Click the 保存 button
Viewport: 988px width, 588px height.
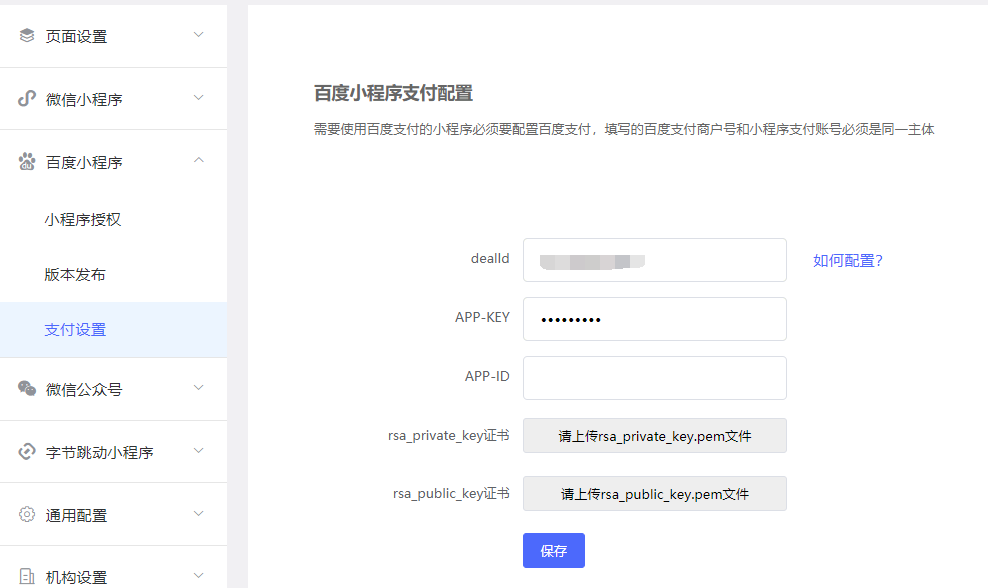[554, 551]
